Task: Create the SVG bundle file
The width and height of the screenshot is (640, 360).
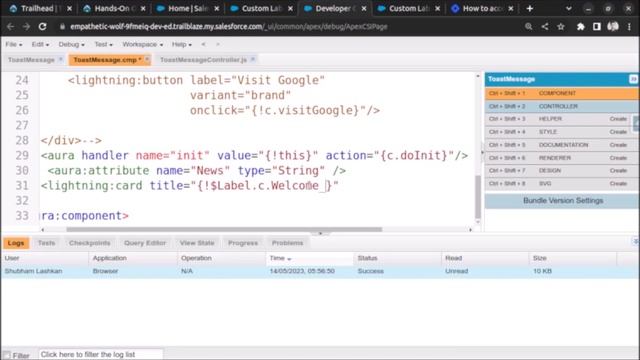Action: (618, 184)
